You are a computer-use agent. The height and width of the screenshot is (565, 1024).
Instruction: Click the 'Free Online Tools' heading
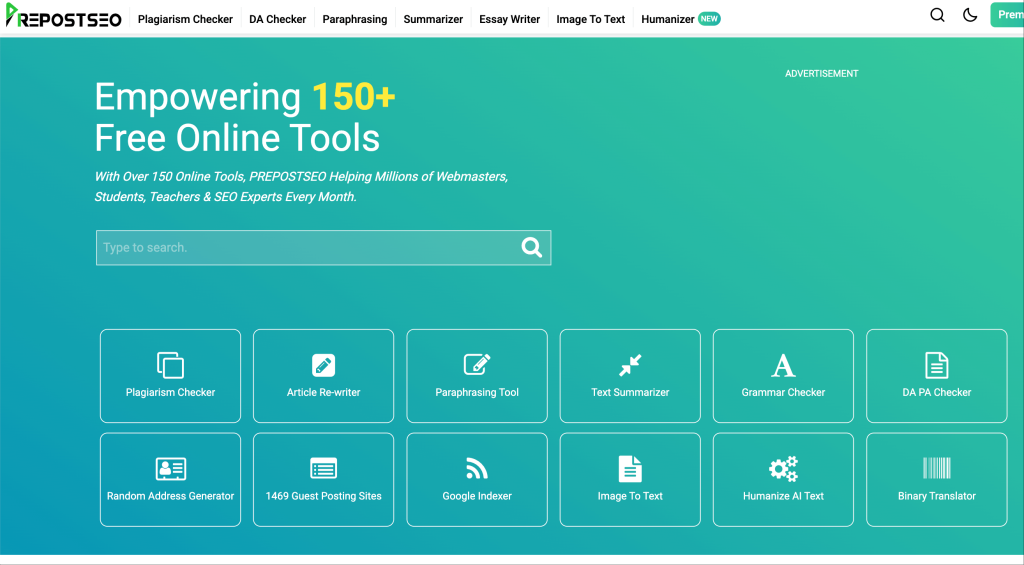(x=237, y=138)
